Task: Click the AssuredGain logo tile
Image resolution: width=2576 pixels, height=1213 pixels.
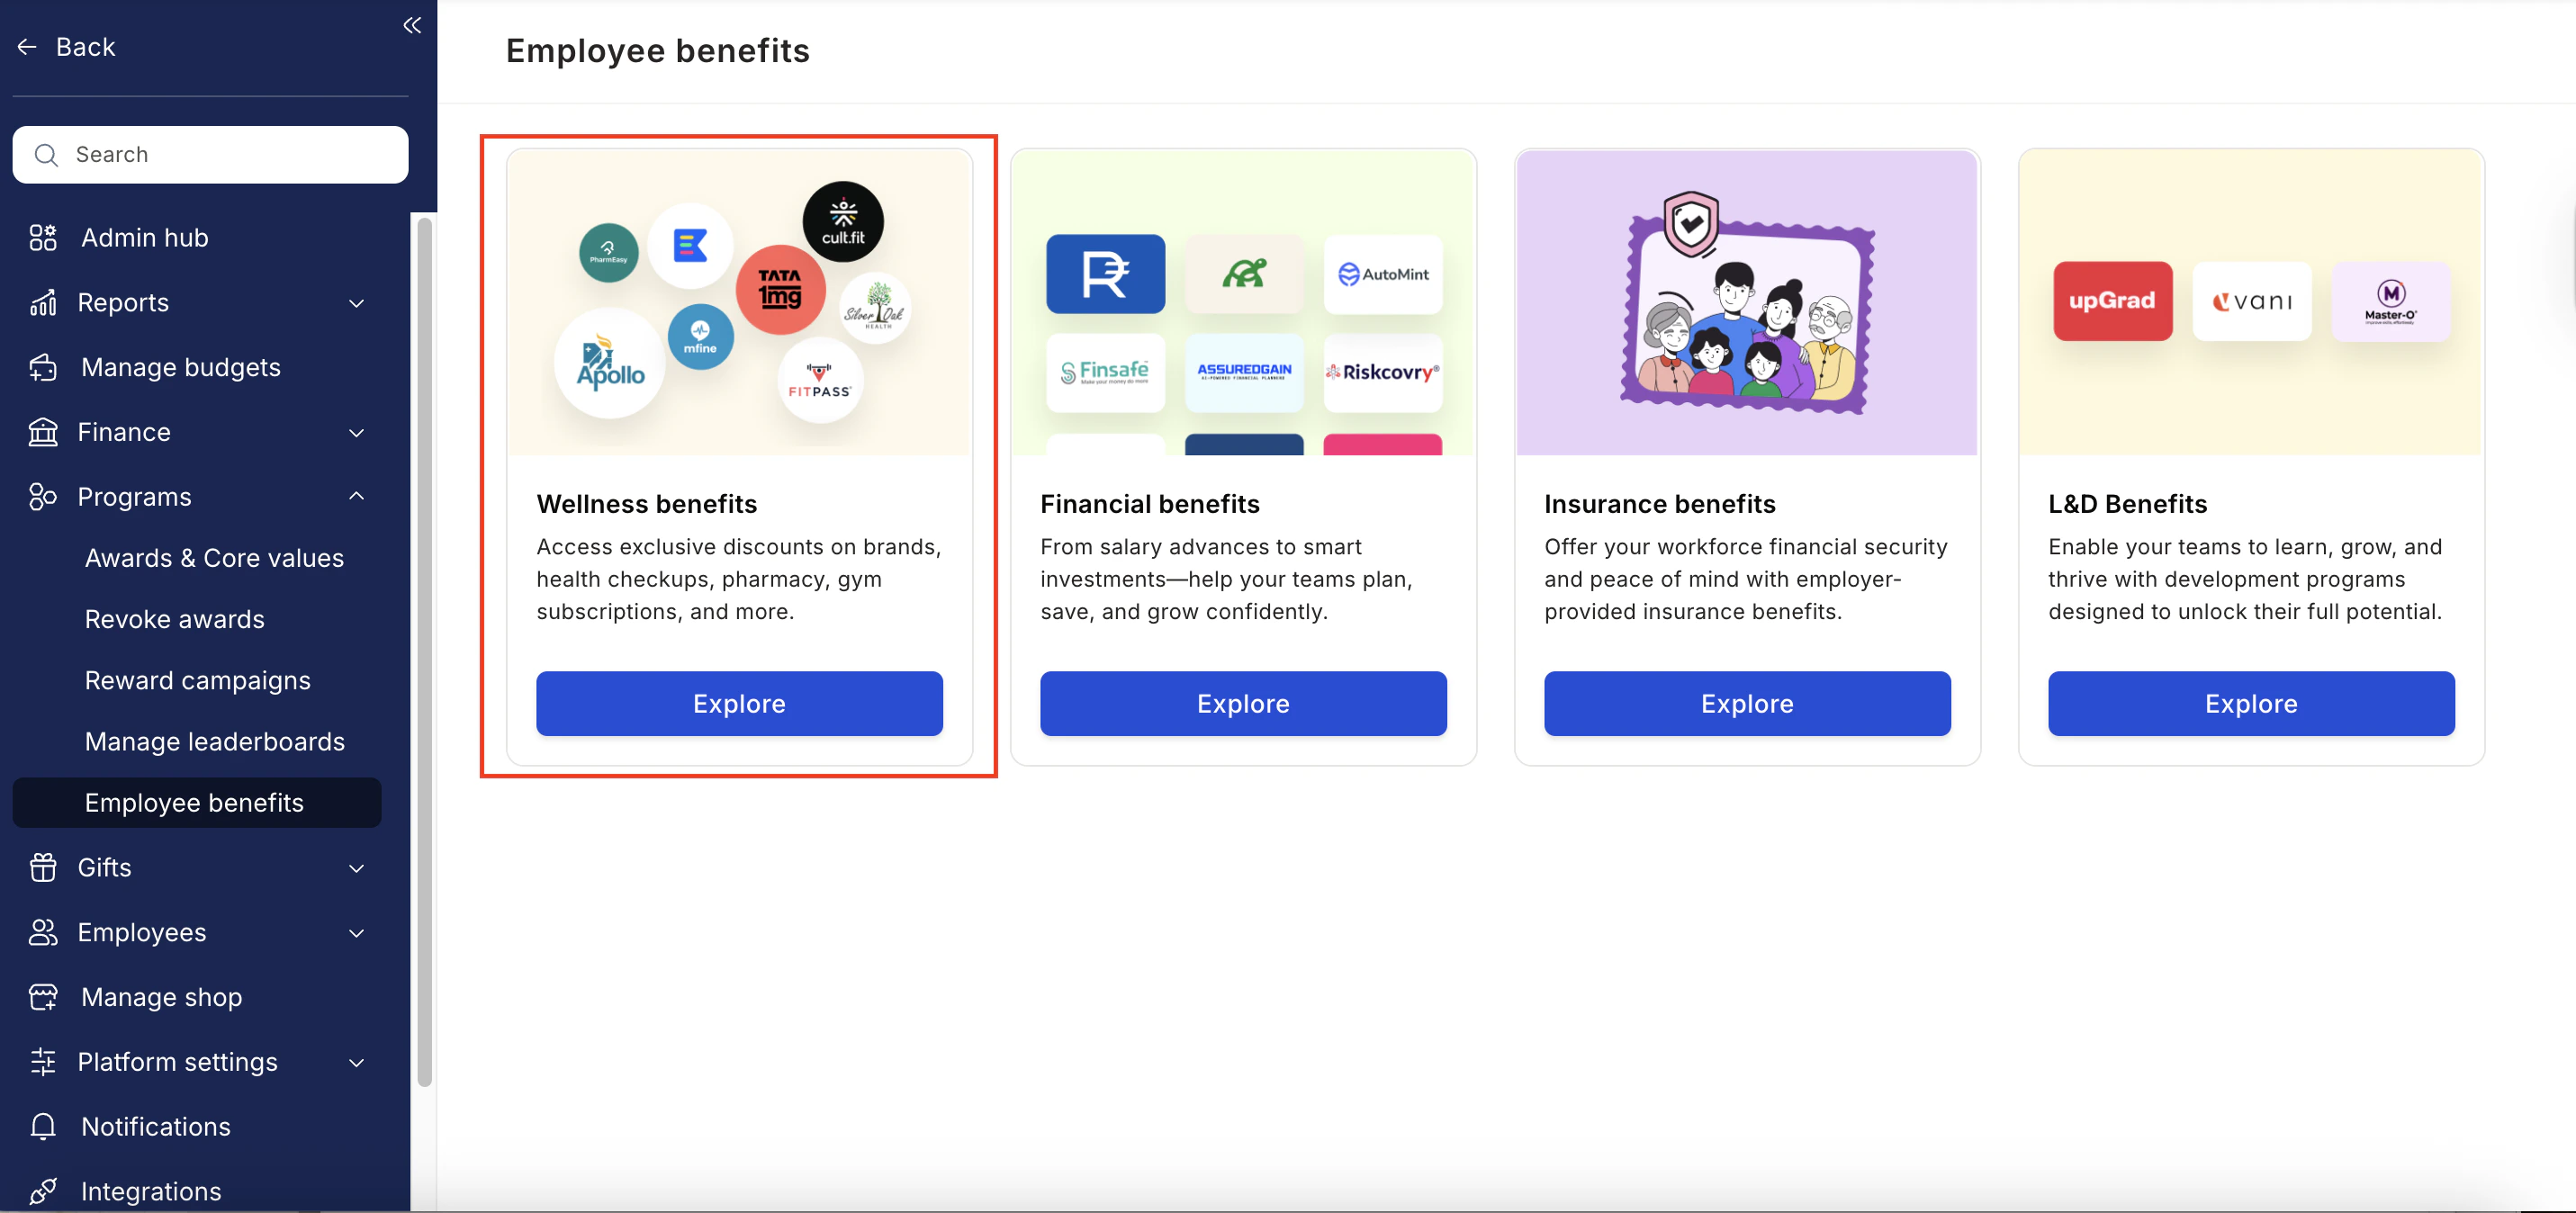Action: (1244, 373)
